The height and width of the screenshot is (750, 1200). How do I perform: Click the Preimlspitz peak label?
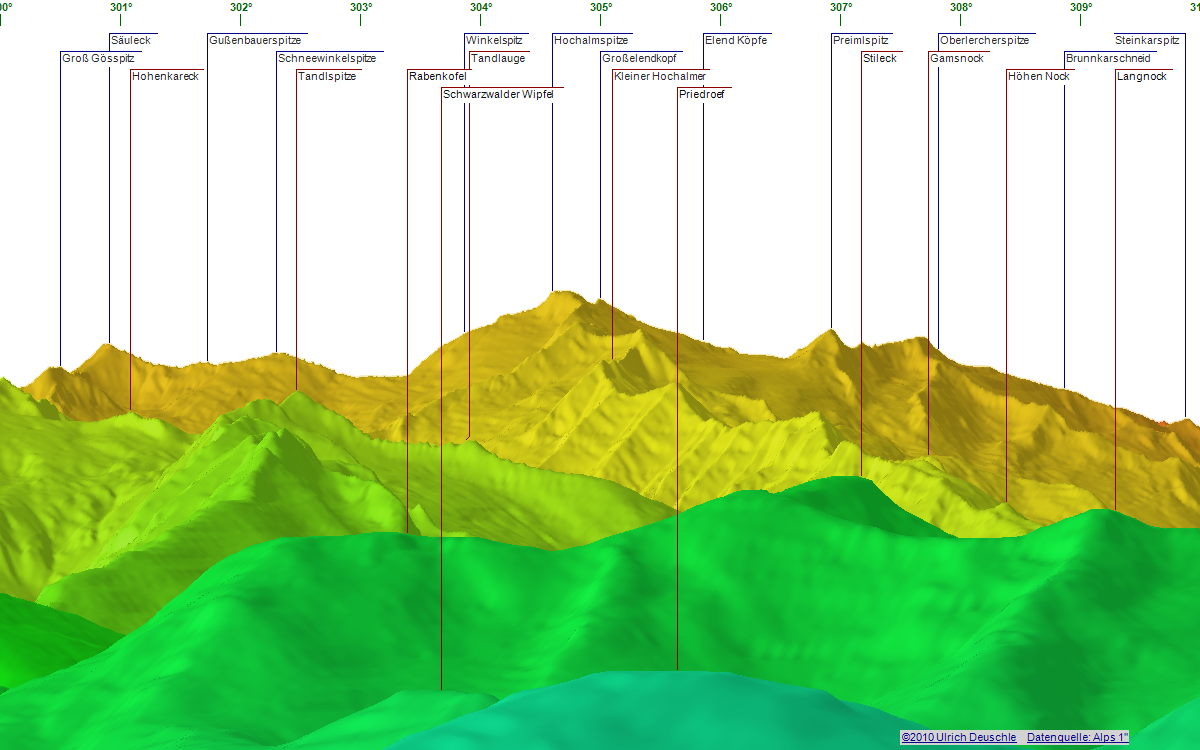pos(860,41)
